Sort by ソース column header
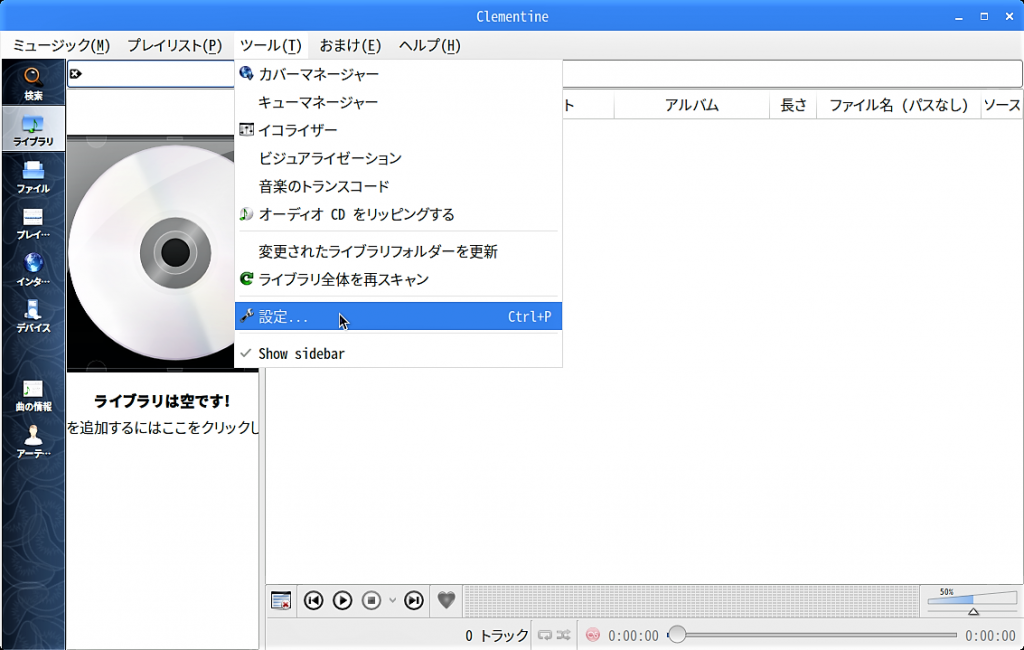The image size is (1024, 650). coord(1002,105)
